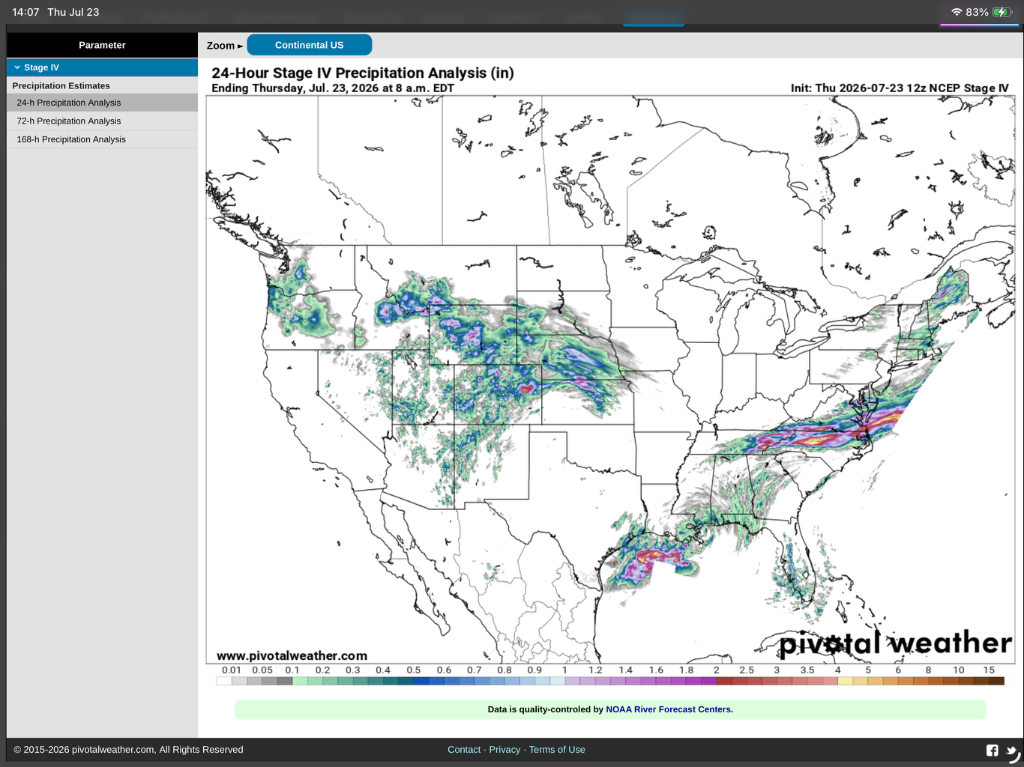
Task: Click the yellow 4-inch legend swatch
Action: point(845,681)
